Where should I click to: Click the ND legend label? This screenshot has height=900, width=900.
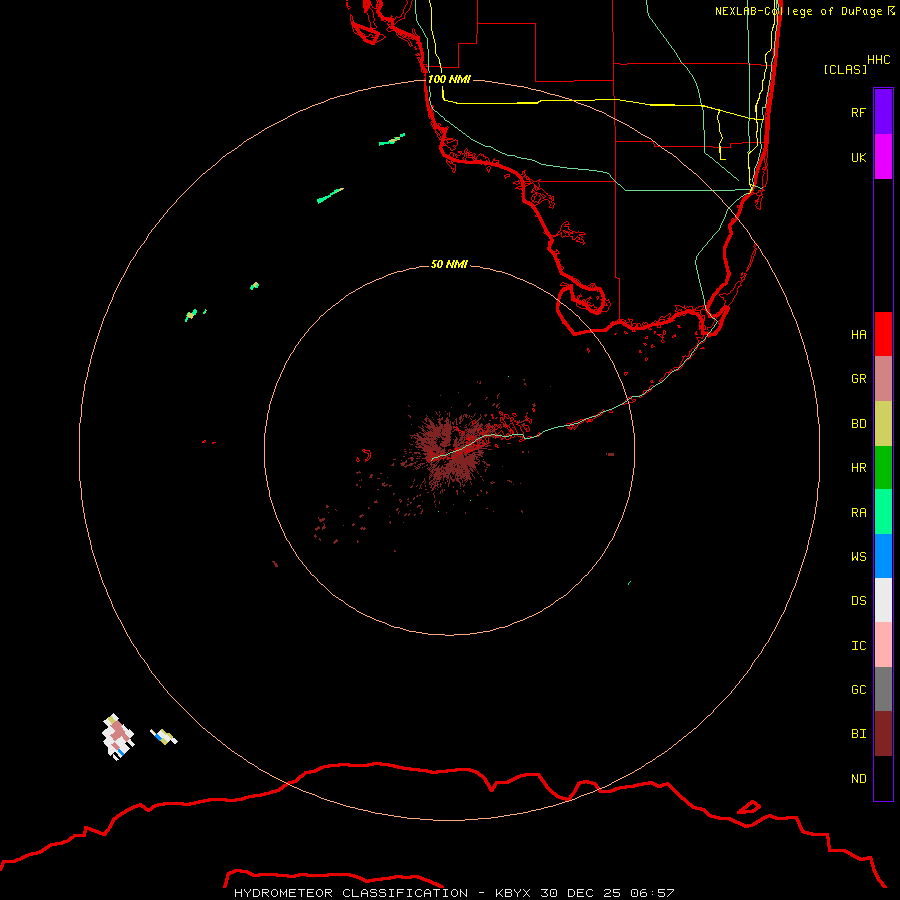(x=858, y=779)
